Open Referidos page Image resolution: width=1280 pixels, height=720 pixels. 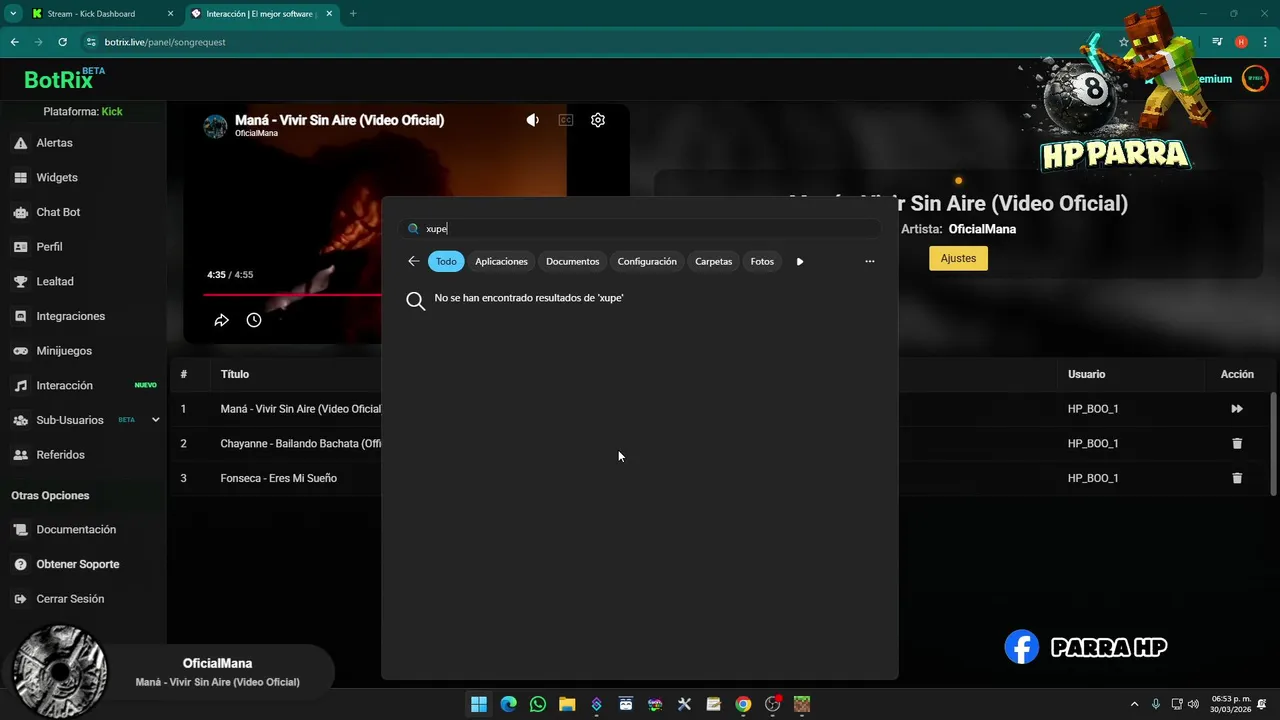(60, 455)
